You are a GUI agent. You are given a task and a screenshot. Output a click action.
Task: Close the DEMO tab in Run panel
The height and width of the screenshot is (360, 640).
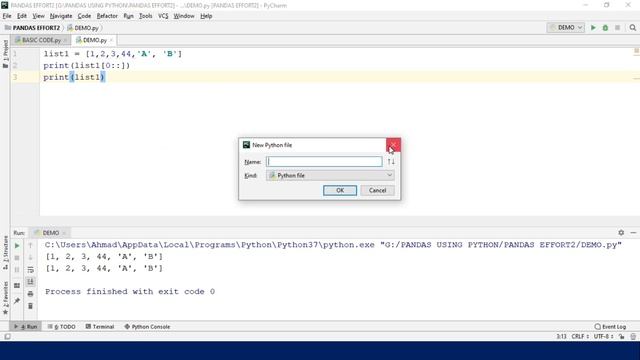click(x=64, y=233)
